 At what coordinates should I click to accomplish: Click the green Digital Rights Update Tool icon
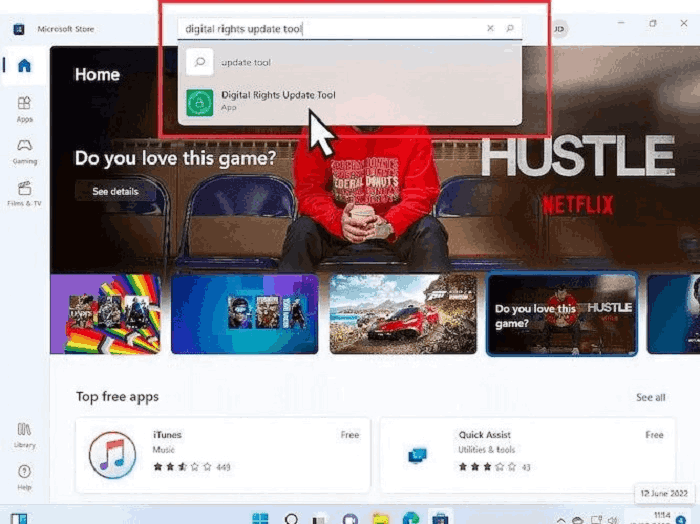pos(200,102)
